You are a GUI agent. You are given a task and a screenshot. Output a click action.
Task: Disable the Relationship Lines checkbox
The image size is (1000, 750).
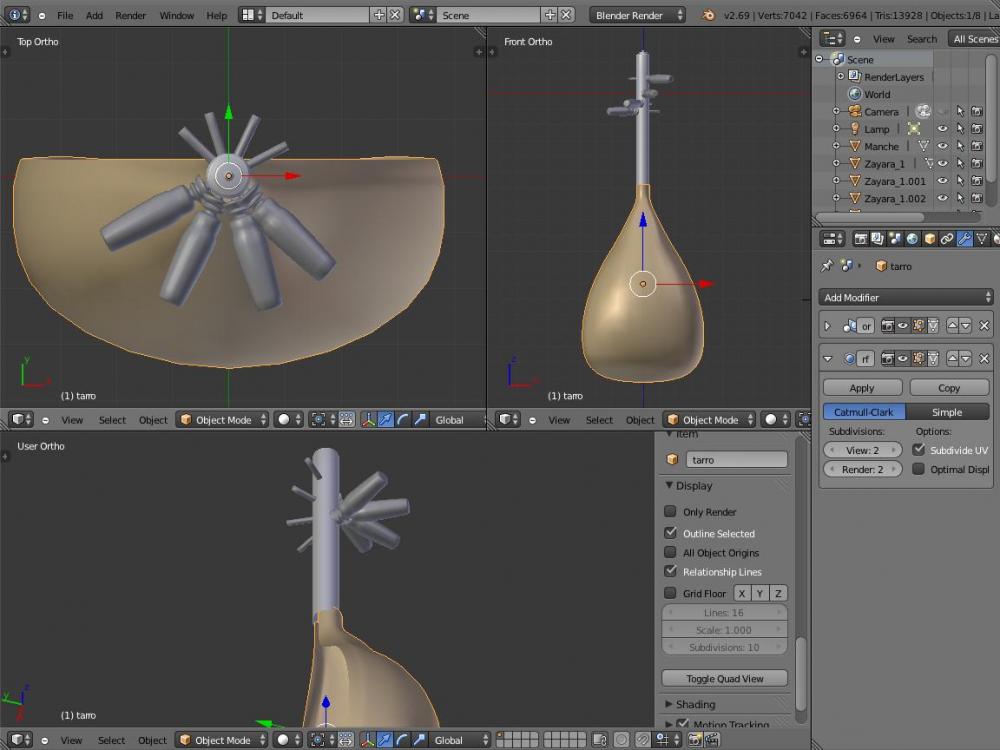tap(670, 572)
